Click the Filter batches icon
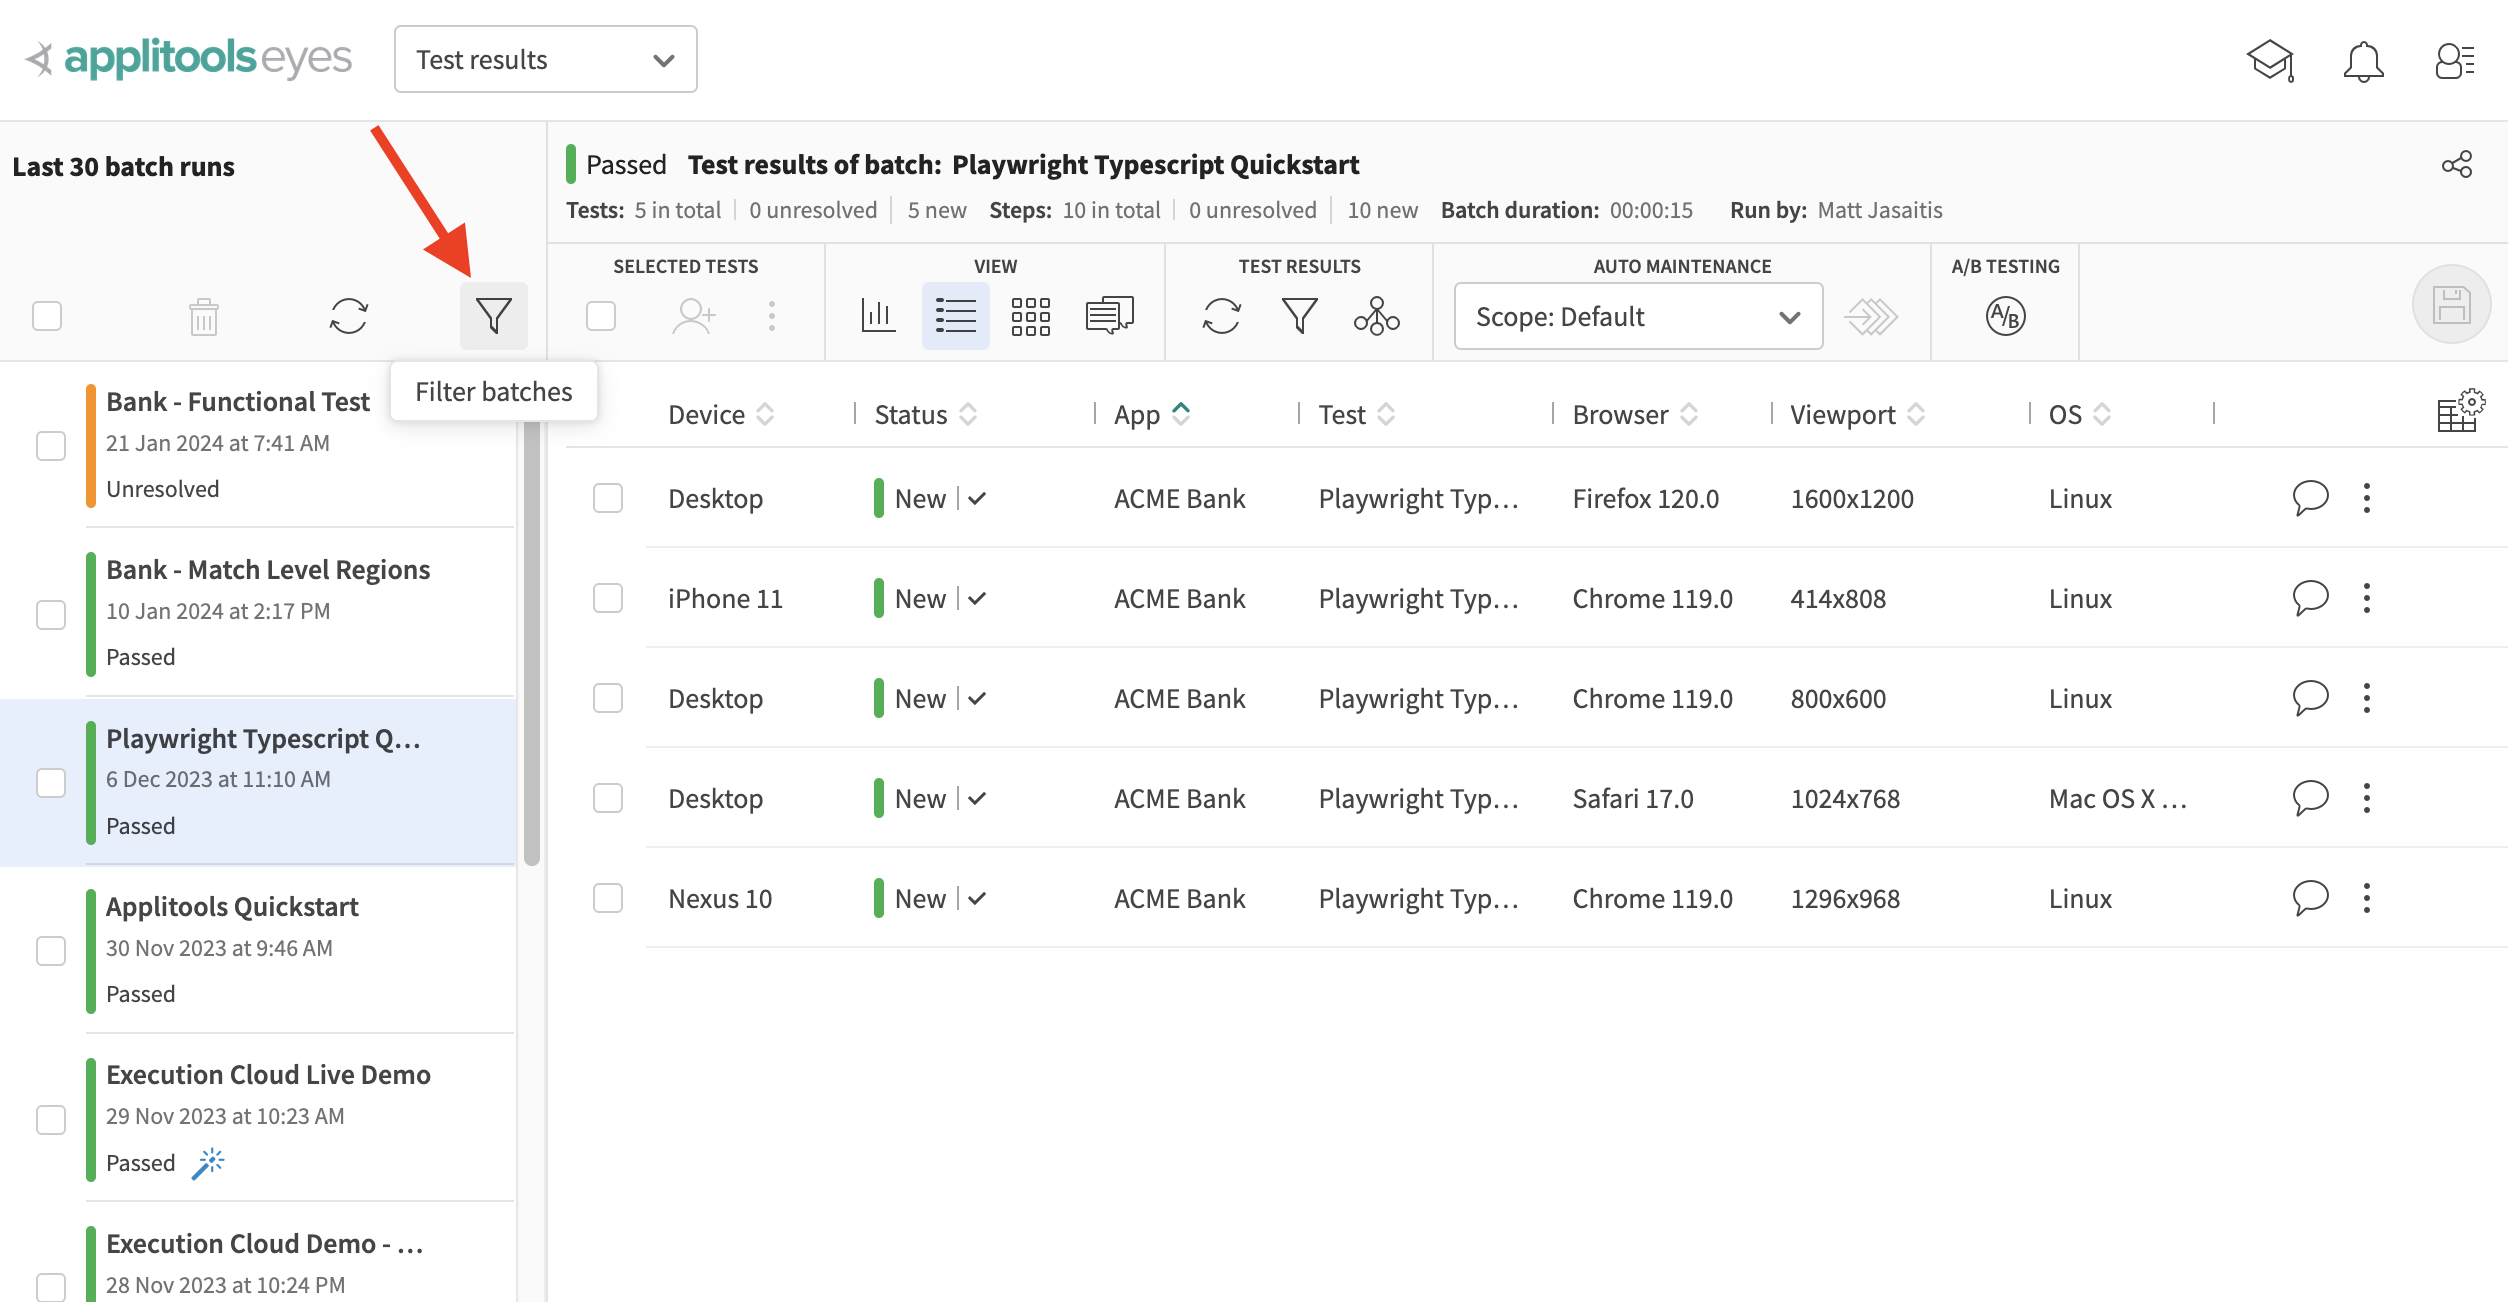The height and width of the screenshot is (1302, 2508). click(494, 315)
